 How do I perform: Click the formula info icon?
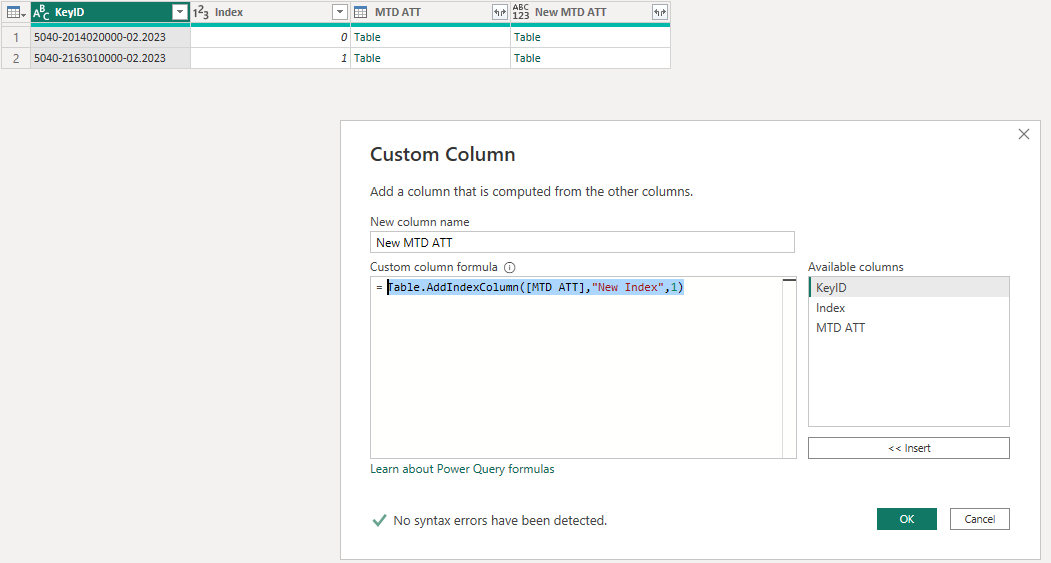click(x=509, y=267)
